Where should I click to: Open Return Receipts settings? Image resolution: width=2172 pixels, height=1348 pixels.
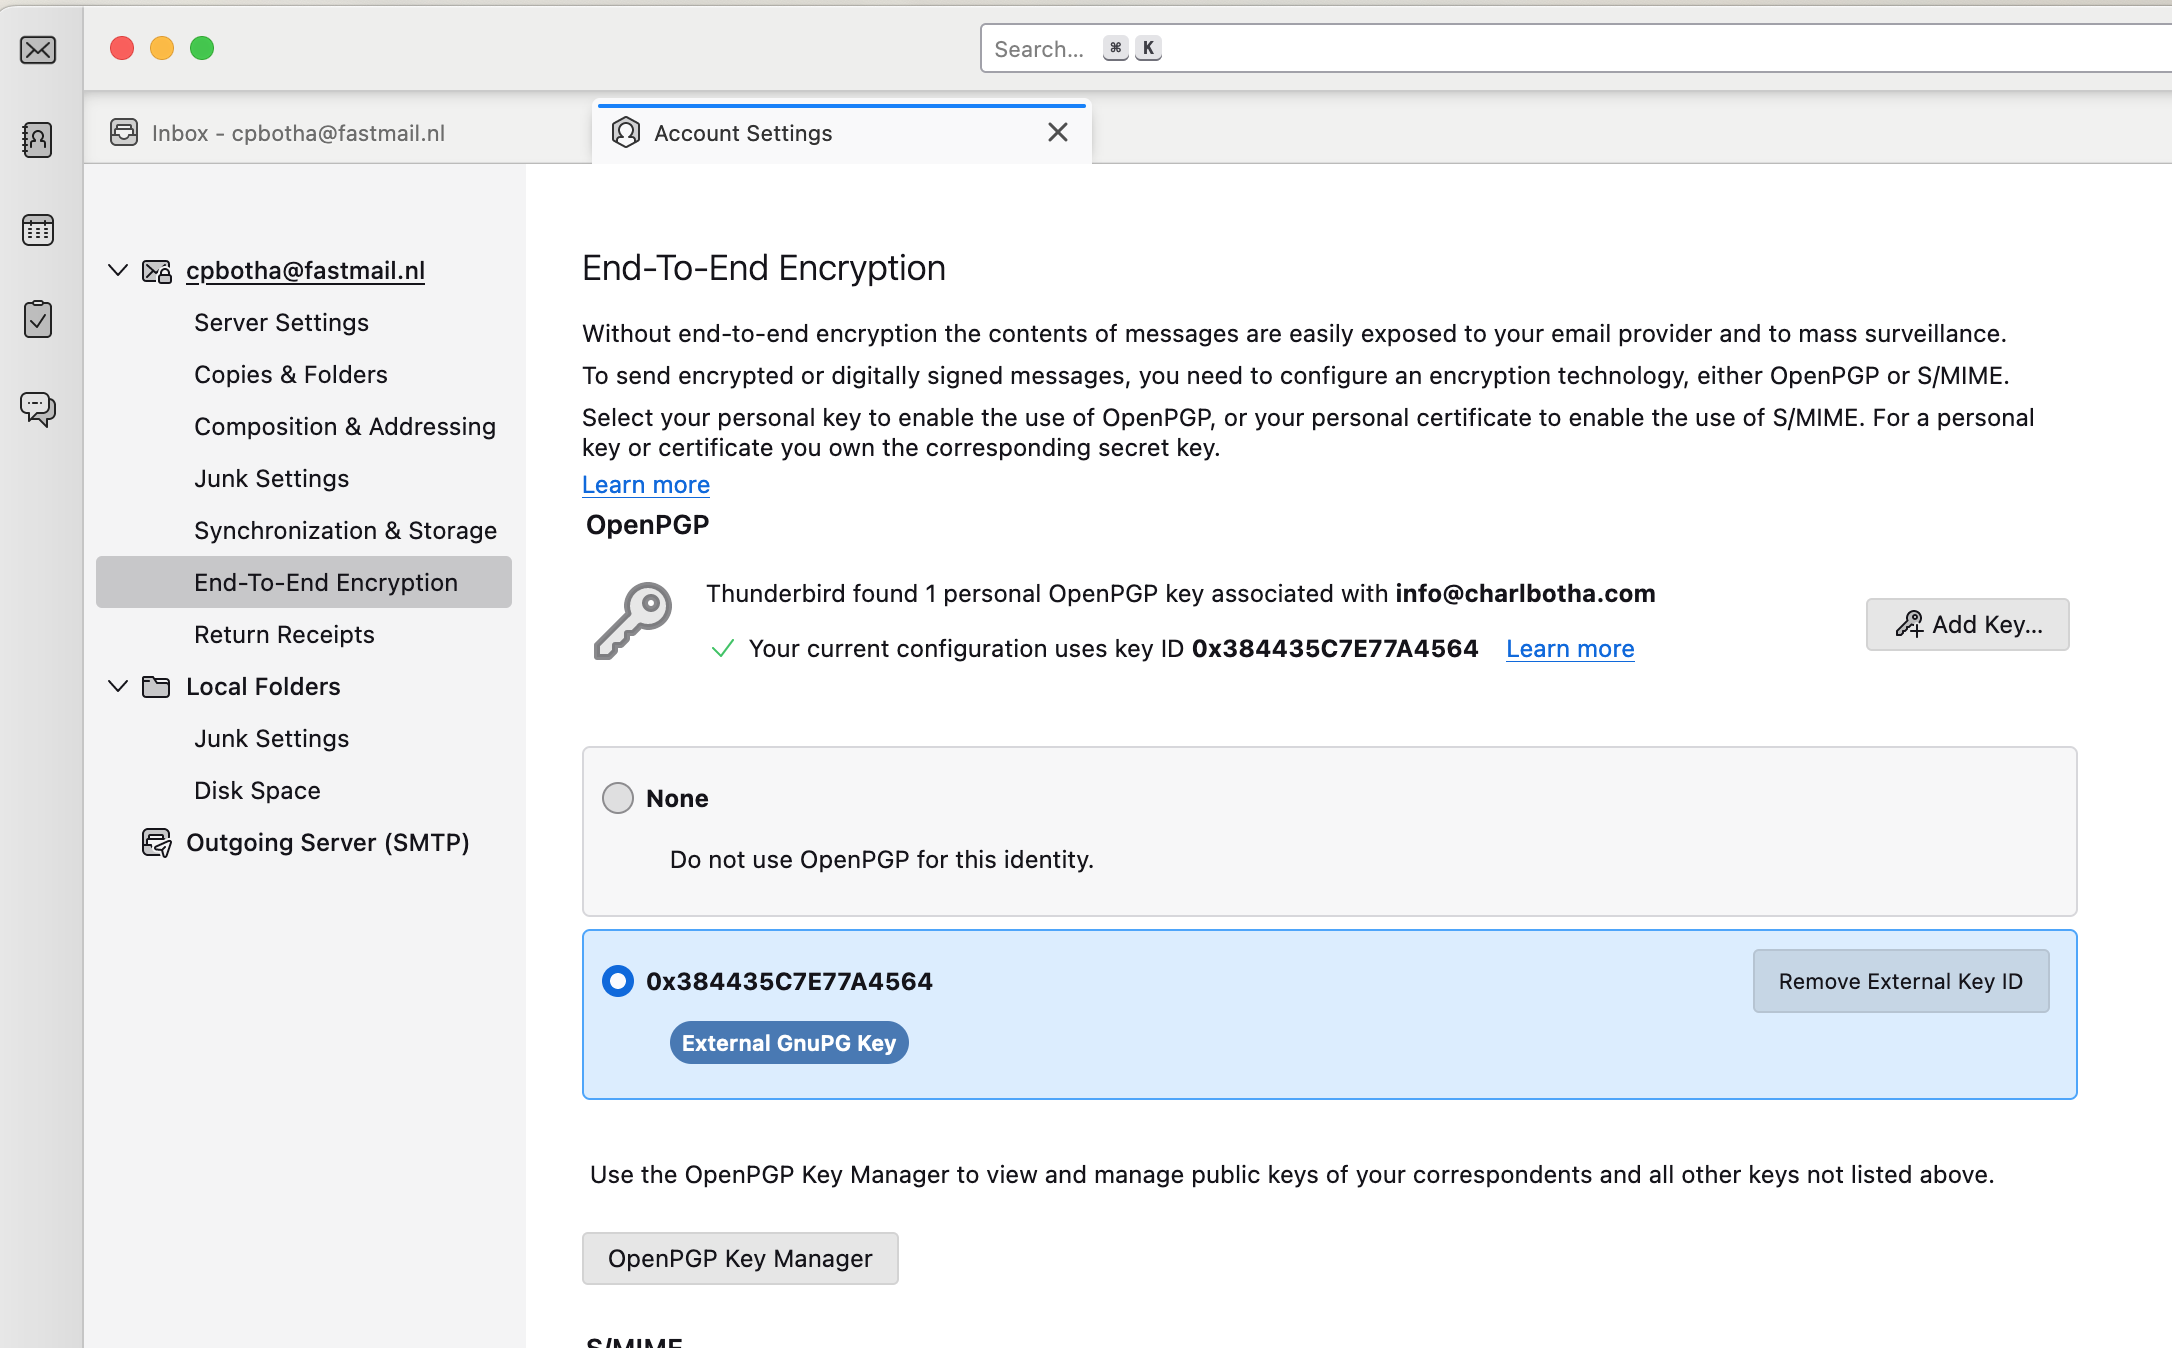coord(284,635)
